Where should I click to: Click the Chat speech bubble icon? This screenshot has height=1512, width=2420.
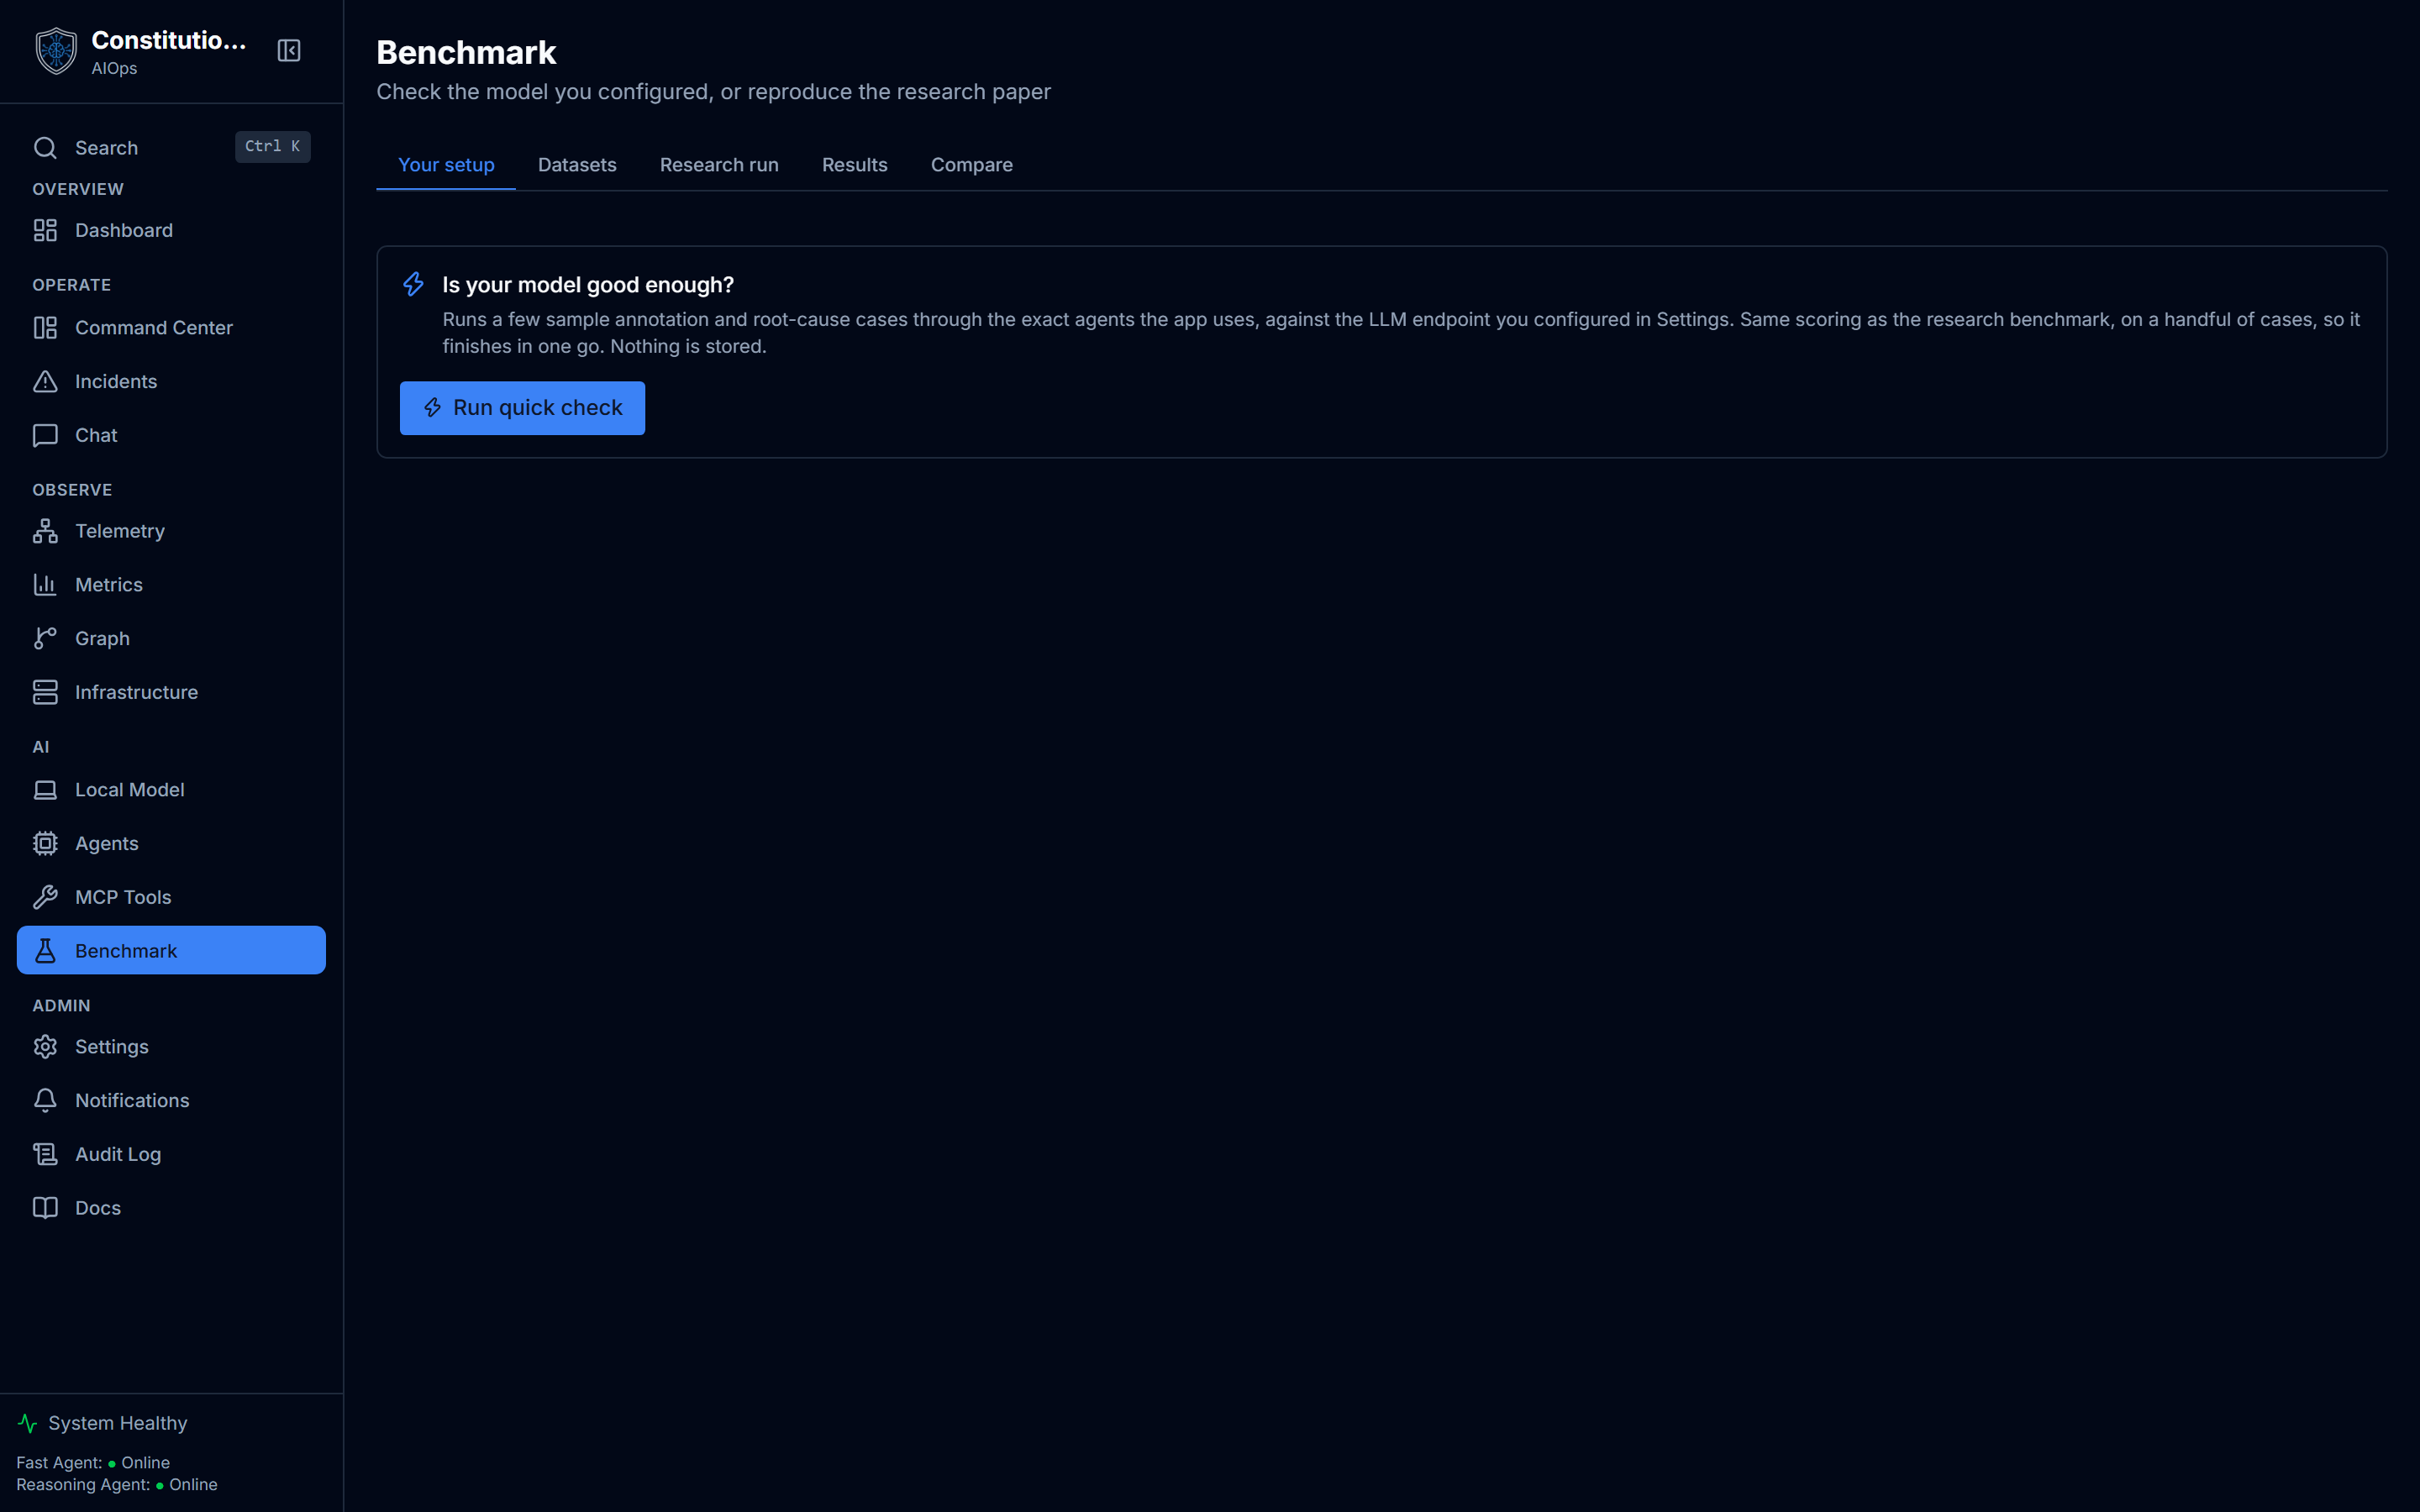pos(45,435)
